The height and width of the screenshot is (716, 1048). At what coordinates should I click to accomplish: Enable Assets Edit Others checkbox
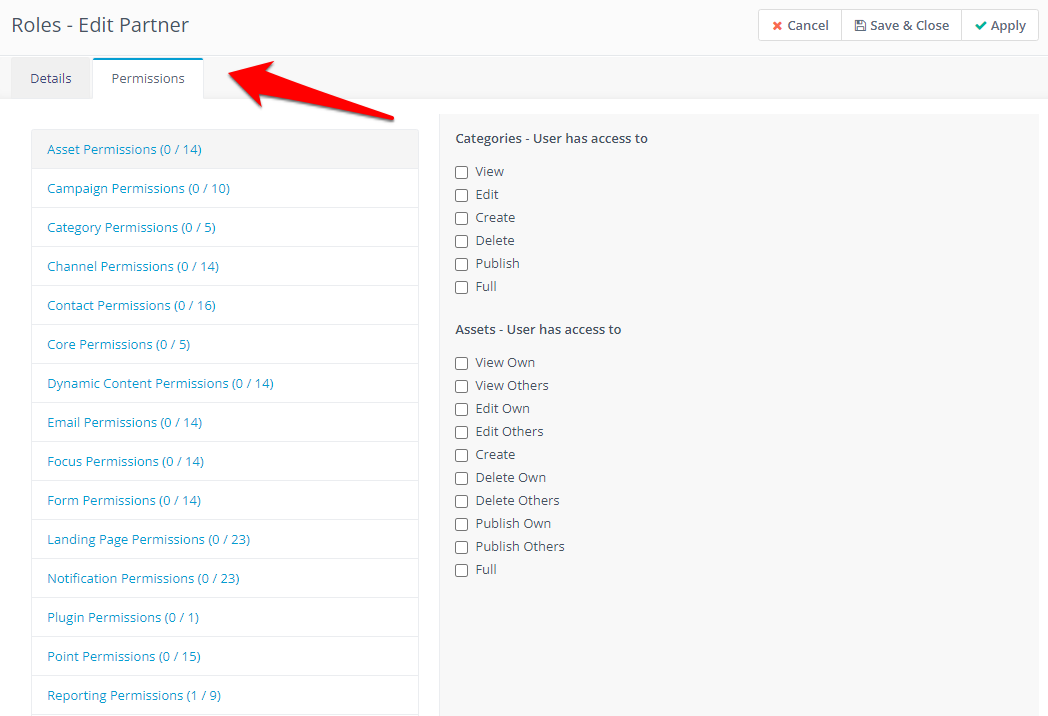pyautogui.click(x=462, y=432)
